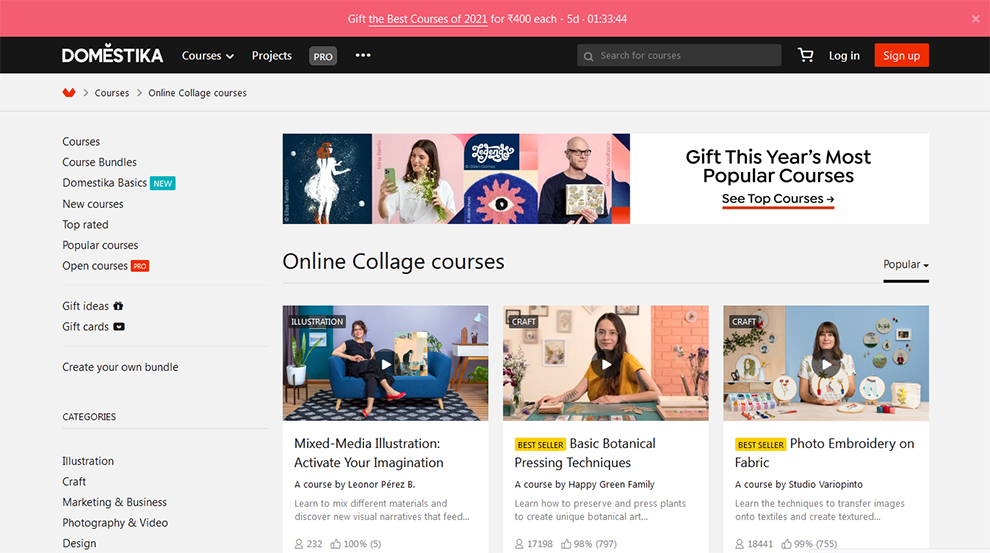Choose the Photography & Video category
This screenshot has width=990, height=553.
point(115,523)
